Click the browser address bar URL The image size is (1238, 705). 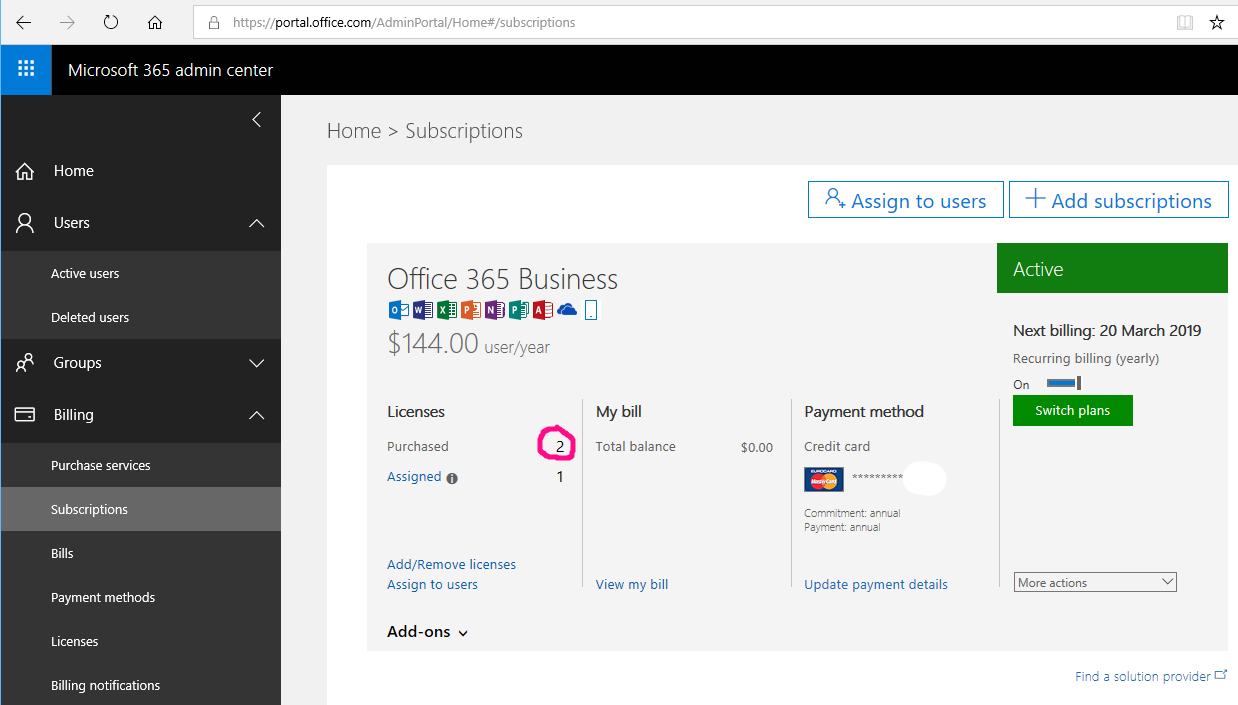pos(404,22)
